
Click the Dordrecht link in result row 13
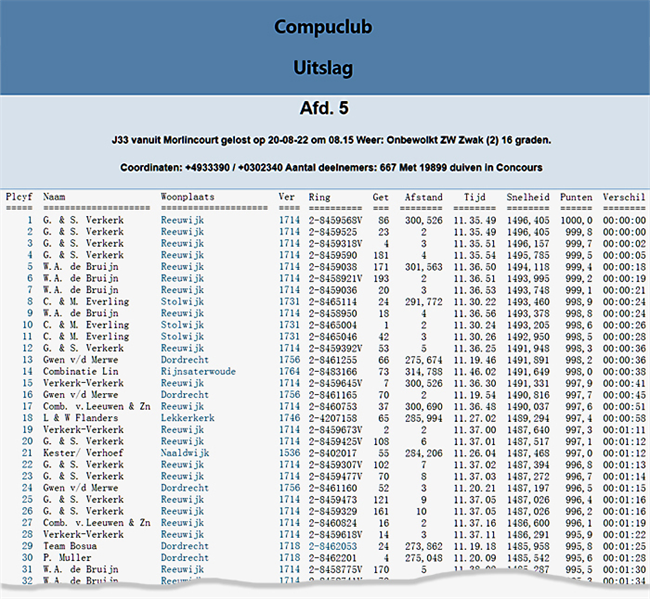click(185, 359)
